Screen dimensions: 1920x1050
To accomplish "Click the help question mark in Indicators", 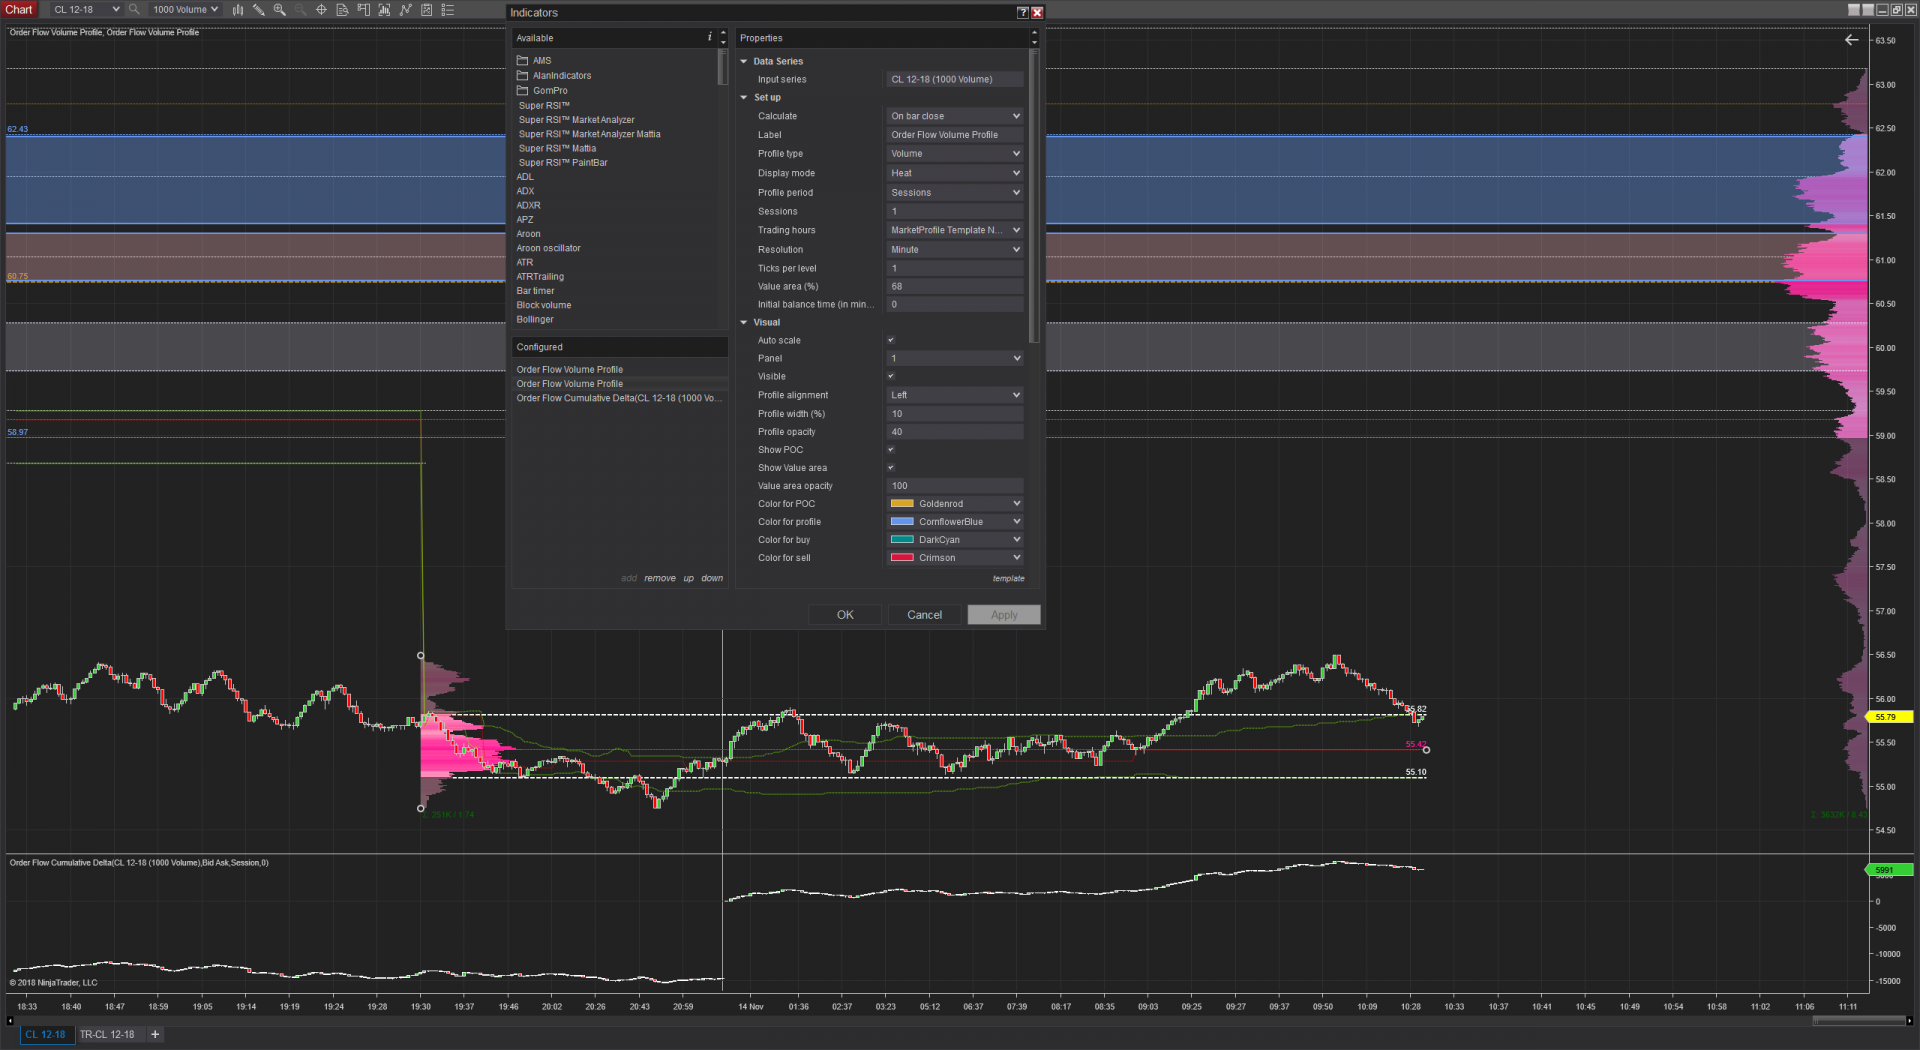I will click(1022, 13).
